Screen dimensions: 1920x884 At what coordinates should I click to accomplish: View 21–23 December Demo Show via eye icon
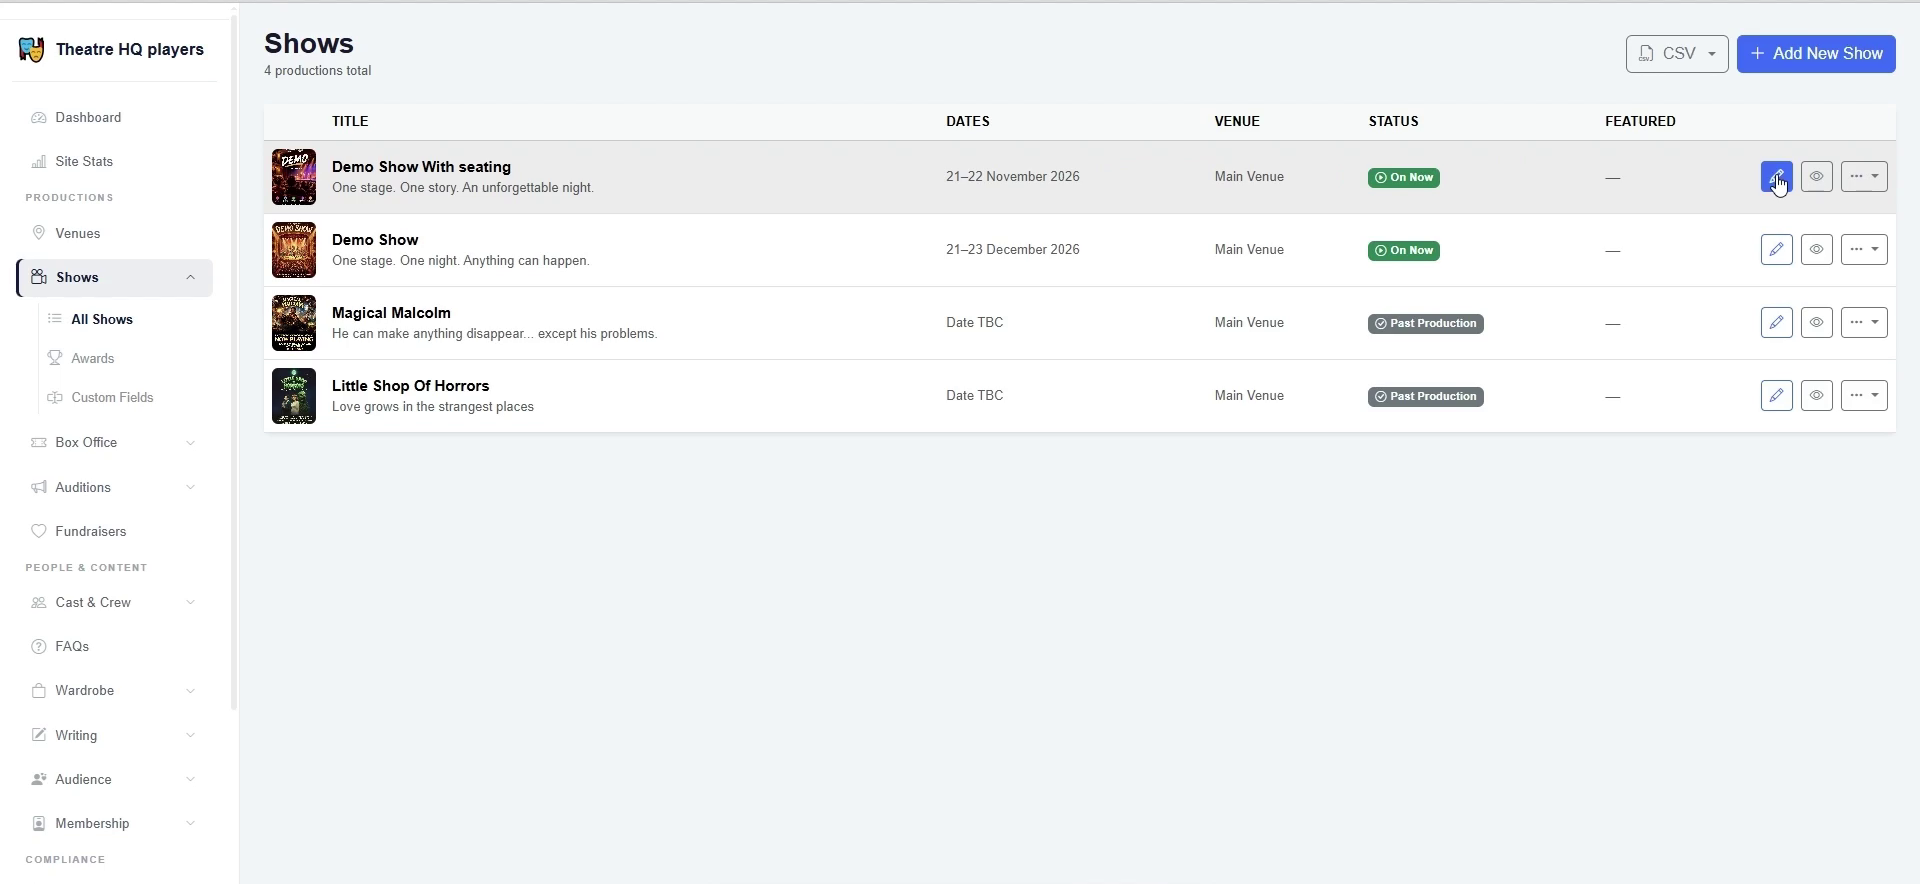[x=1816, y=250]
